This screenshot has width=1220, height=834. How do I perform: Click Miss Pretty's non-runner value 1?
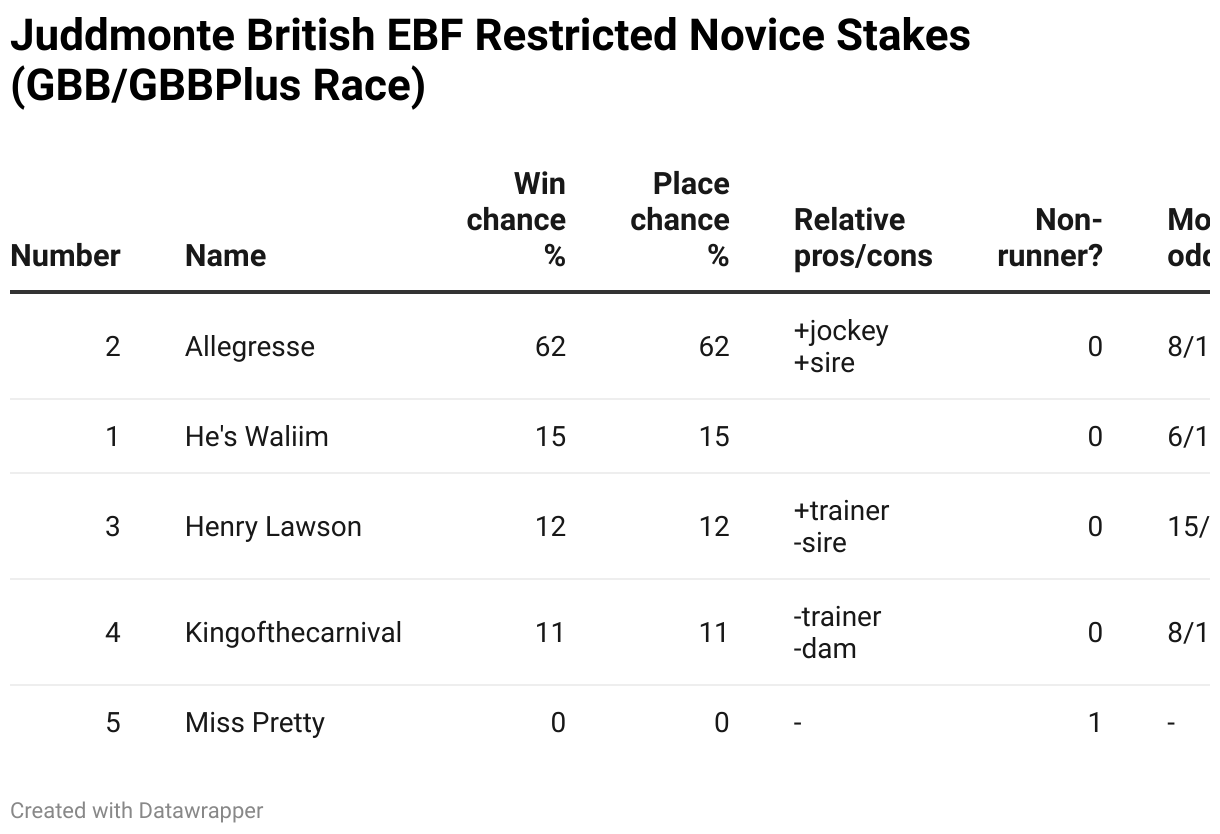1094,723
